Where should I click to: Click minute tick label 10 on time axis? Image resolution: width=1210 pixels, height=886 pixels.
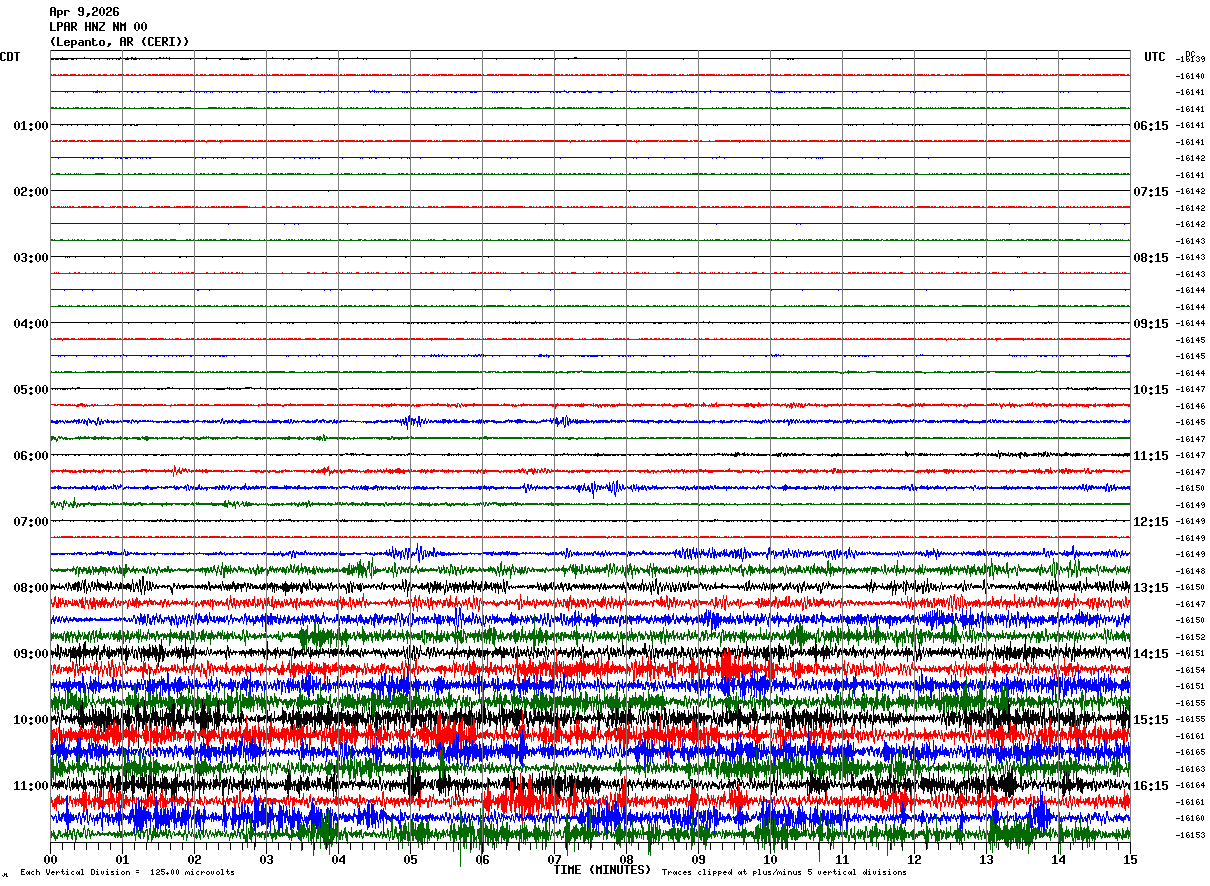tap(771, 859)
